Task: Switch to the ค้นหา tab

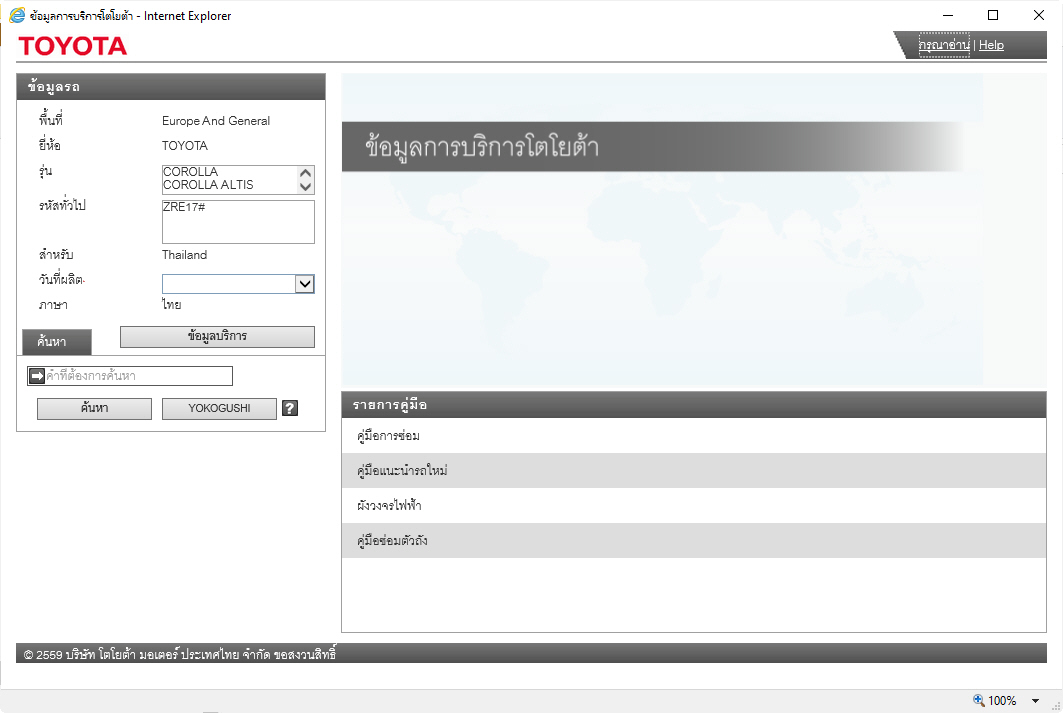Action: click(56, 342)
